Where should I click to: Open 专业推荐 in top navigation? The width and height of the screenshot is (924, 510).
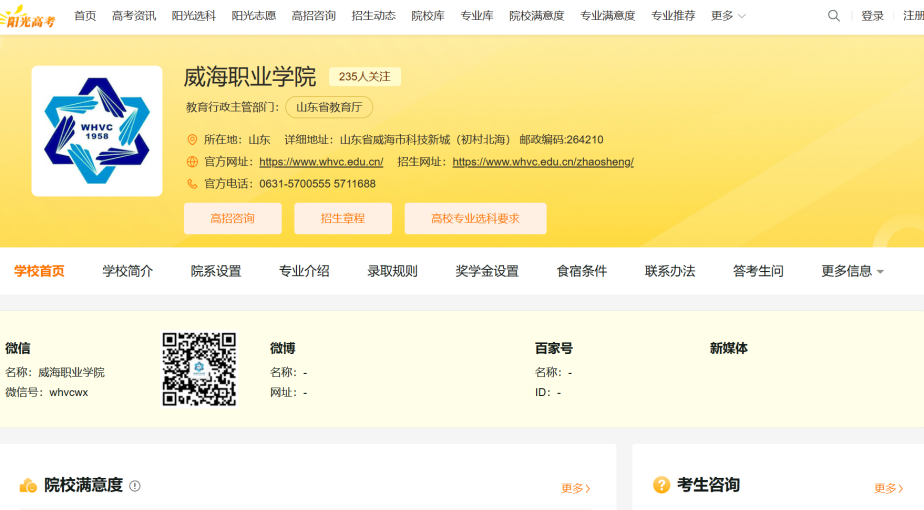[x=673, y=16]
